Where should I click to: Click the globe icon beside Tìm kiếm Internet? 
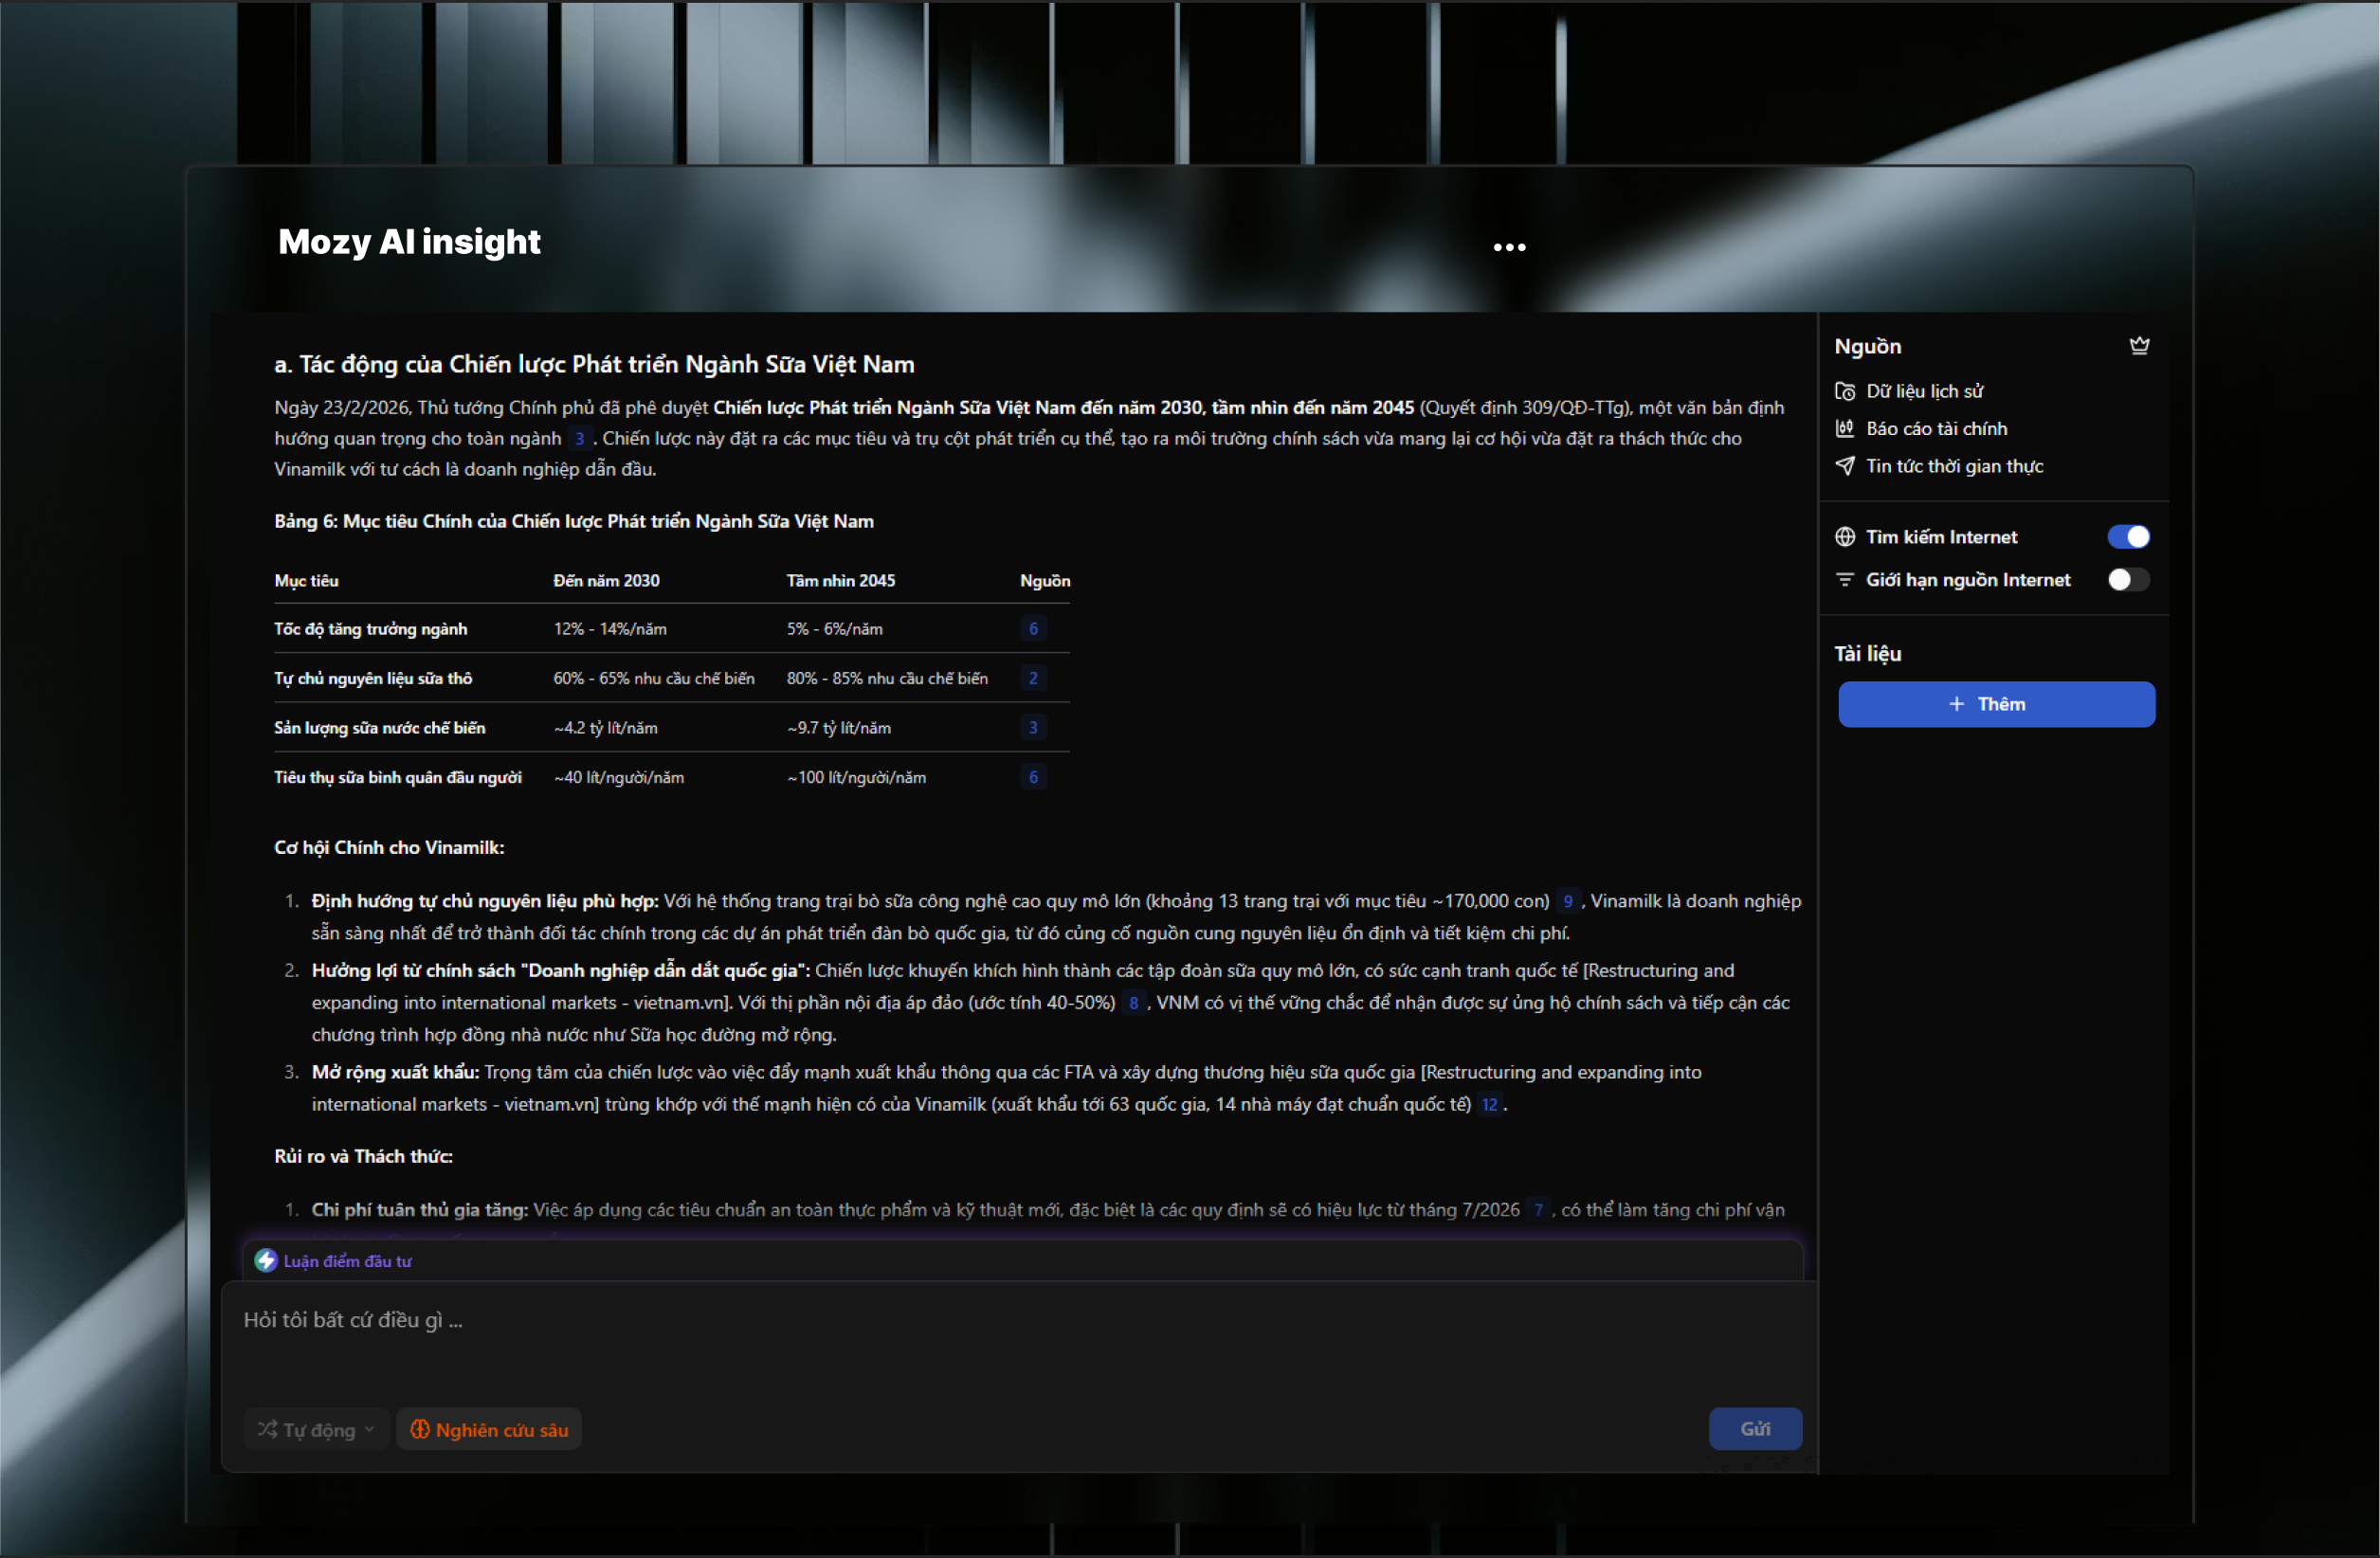(x=1845, y=537)
